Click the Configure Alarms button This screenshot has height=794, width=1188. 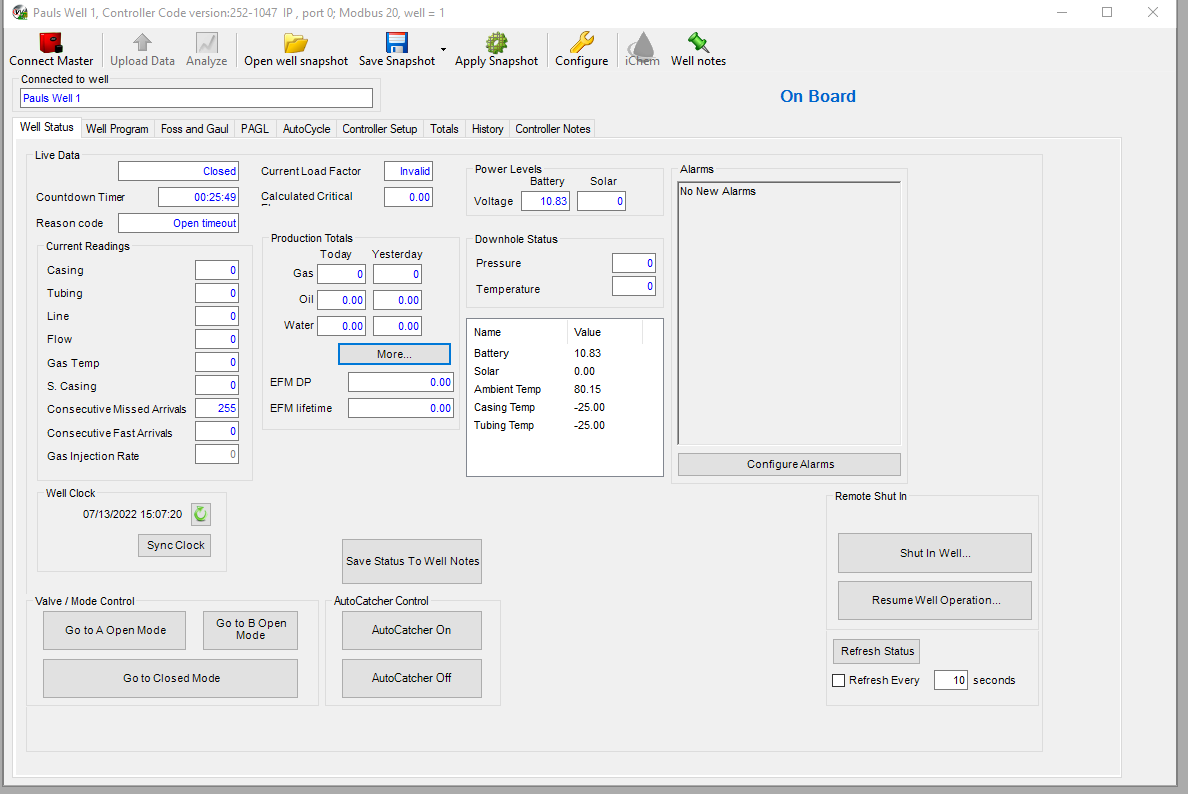click(789, 464)
